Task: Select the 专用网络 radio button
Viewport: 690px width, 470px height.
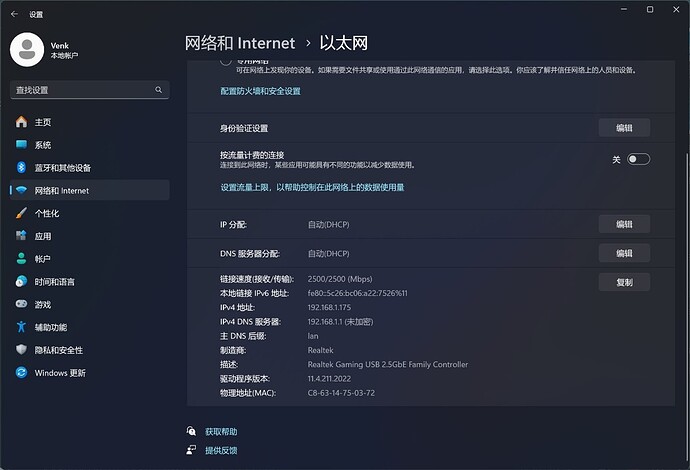Action: click(226, 61)
